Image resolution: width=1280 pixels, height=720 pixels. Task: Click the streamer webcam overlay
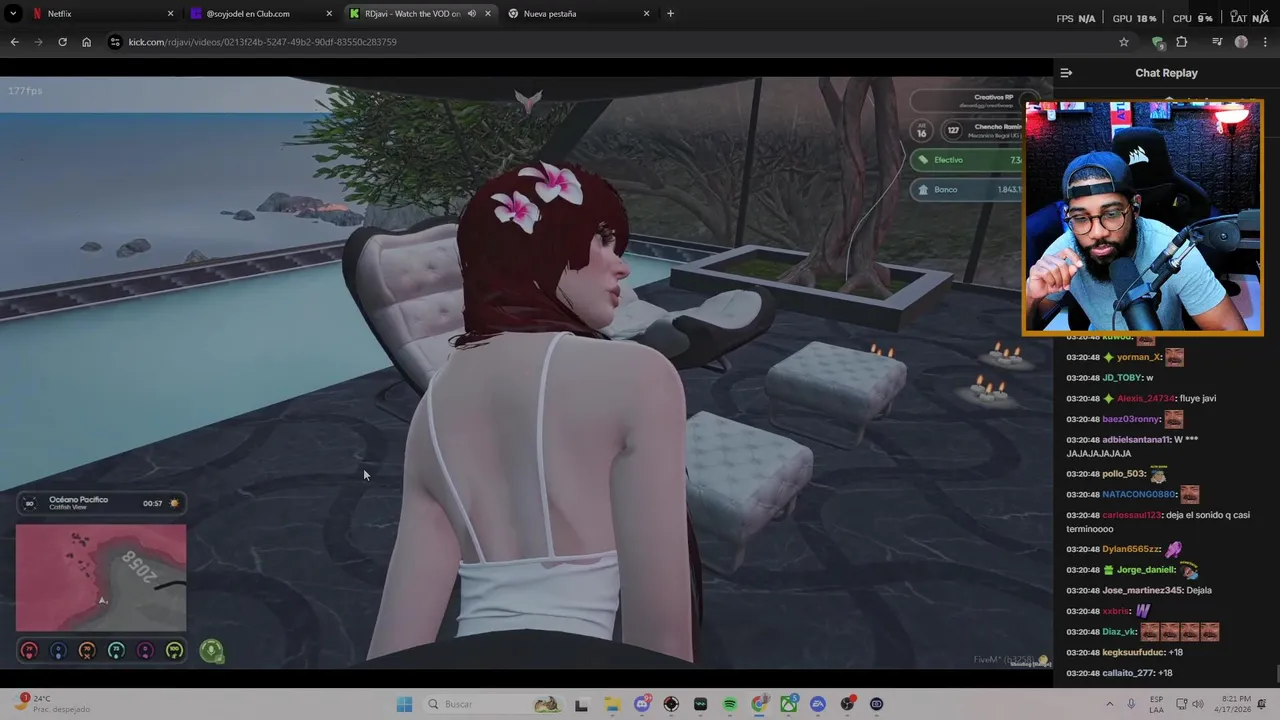click(x=1143, y=217)
